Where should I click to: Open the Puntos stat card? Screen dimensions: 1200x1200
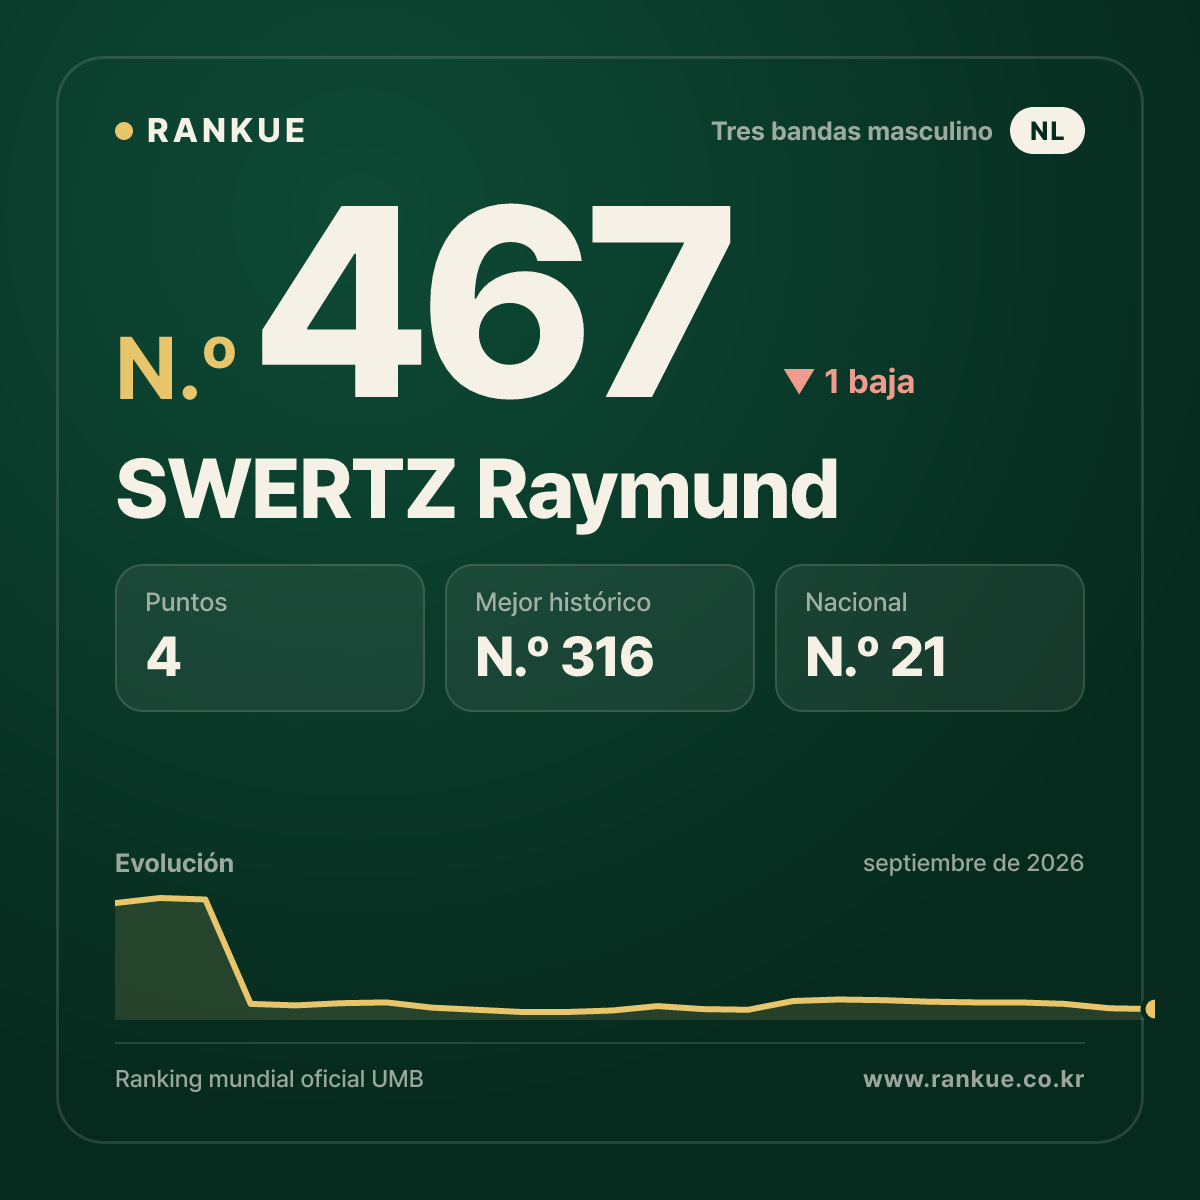270,638
